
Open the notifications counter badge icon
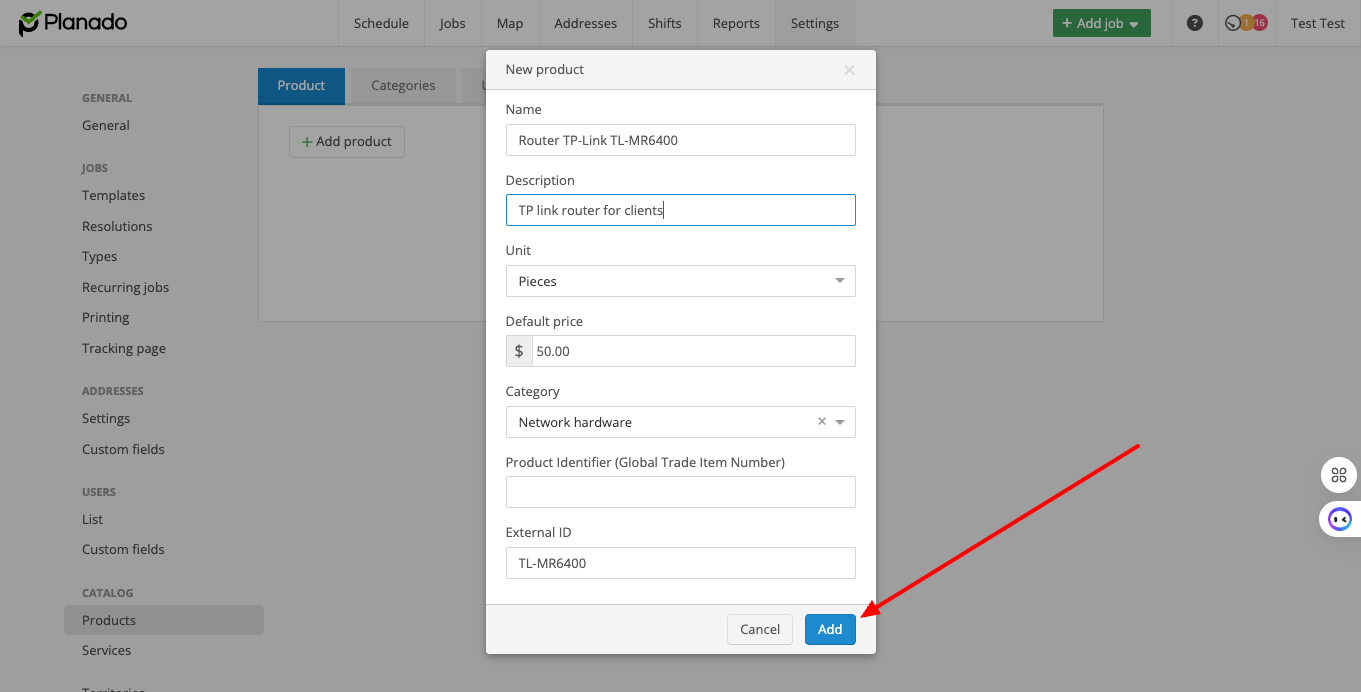click(x=1246, y=23)
